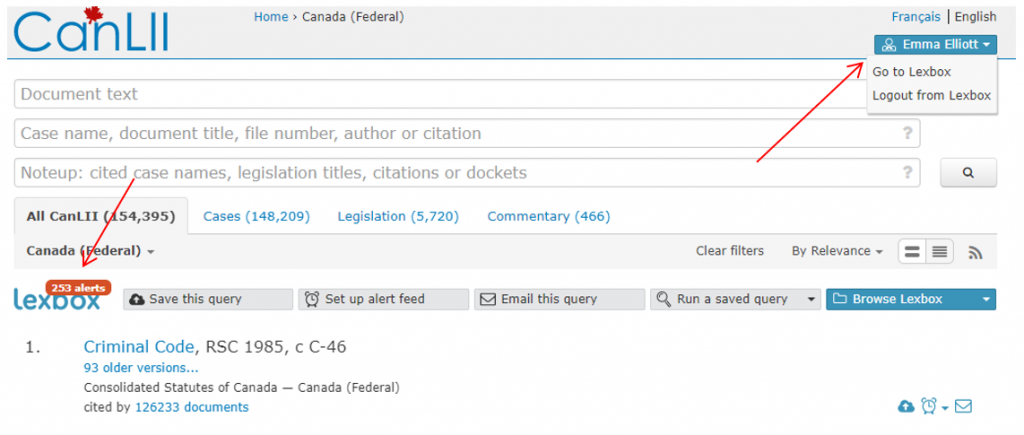This screenshot has height=435, width=1024.
Task: Email the Criminal Code result with envelope icon
Action: [963, 406]
